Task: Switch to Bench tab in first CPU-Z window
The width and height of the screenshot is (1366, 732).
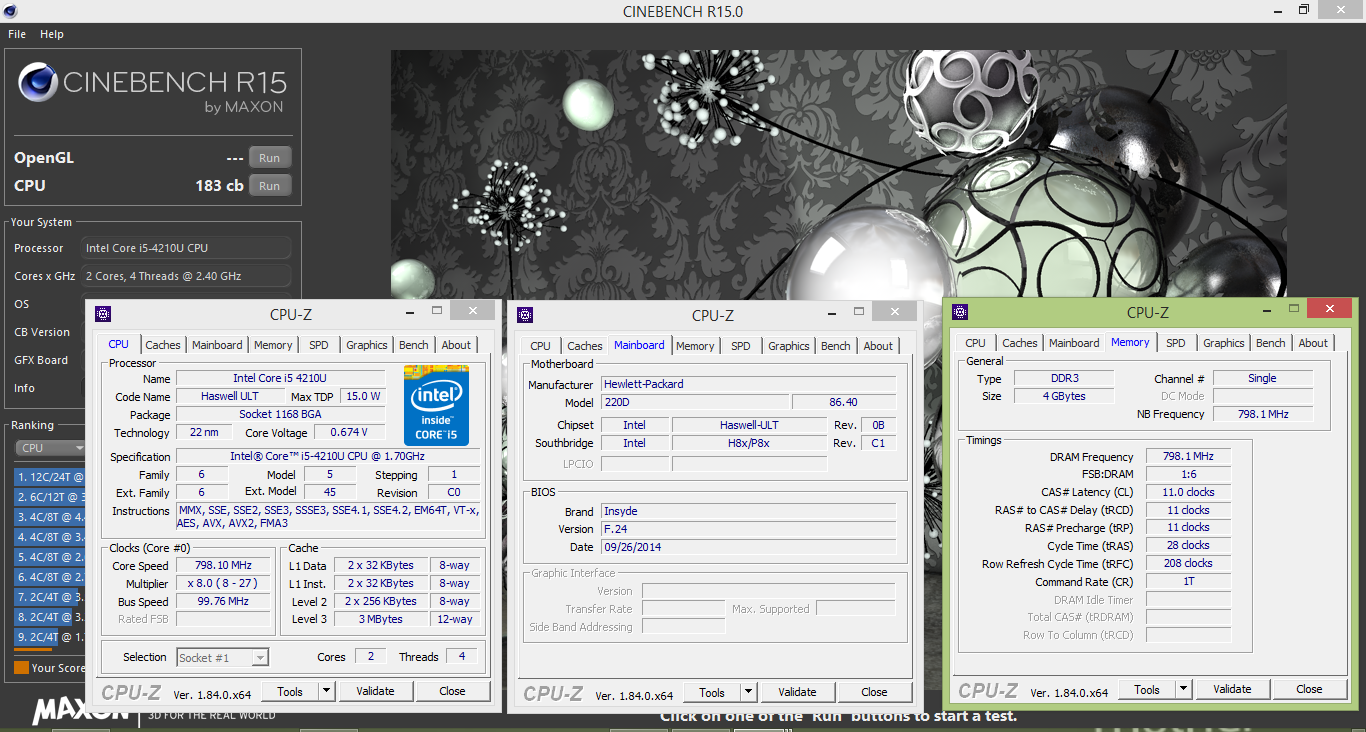Action: pyautogui.click(x=414, y=345)
